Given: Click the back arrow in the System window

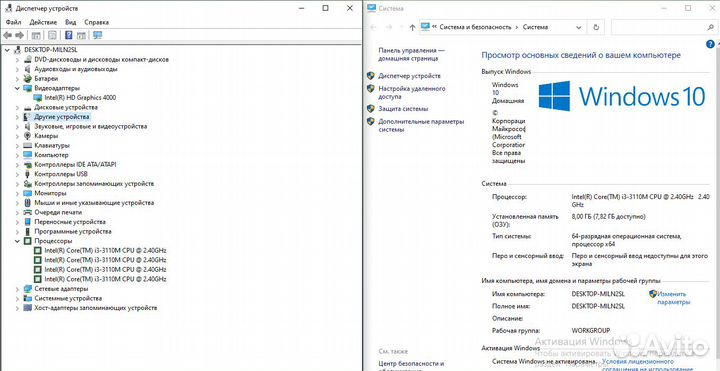Looking at the screenshot, I should [373, 27].
